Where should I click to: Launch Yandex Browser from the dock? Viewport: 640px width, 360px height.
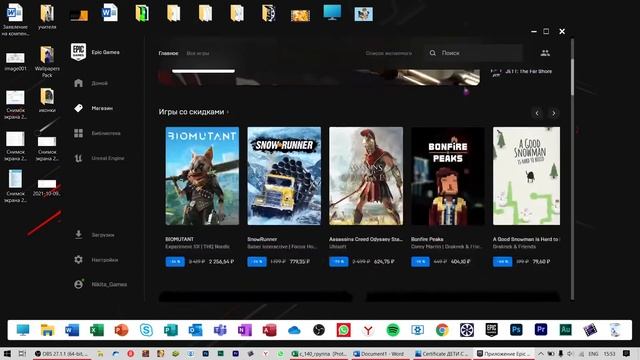[x=368, y=330]
